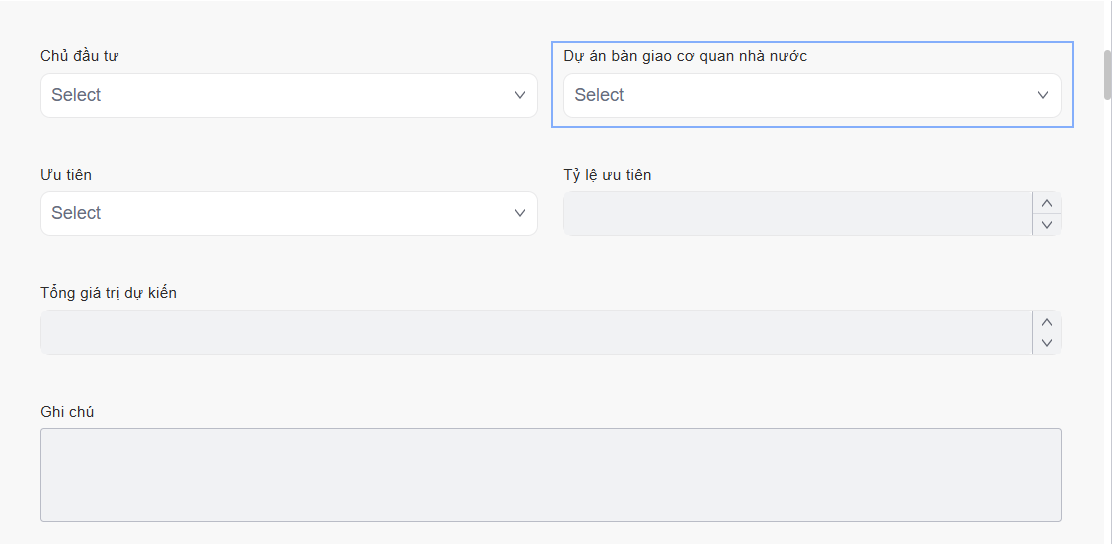Image resolution: width=1112 pixels, height=544 pixels.
Task: Expand the Ưu tiên dropdown
Action: [x=270, y=213]
